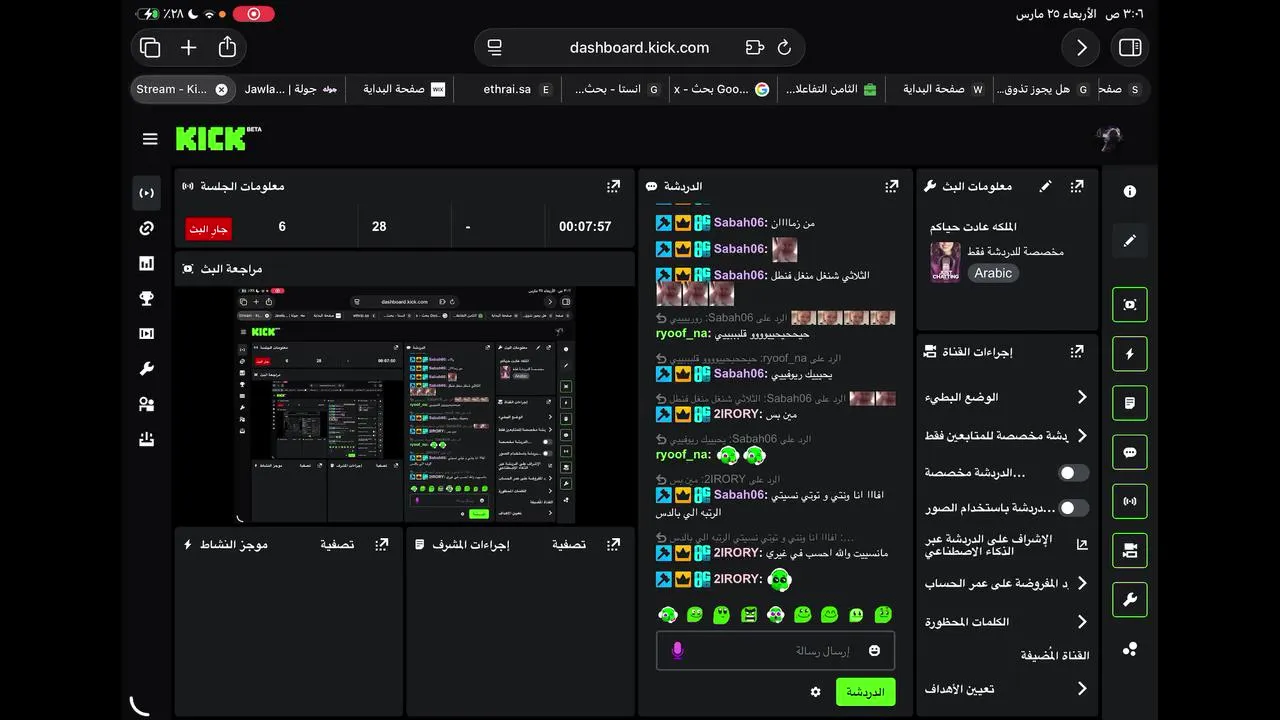Toggle the browser sidebar button

(x=1130, y=47)
